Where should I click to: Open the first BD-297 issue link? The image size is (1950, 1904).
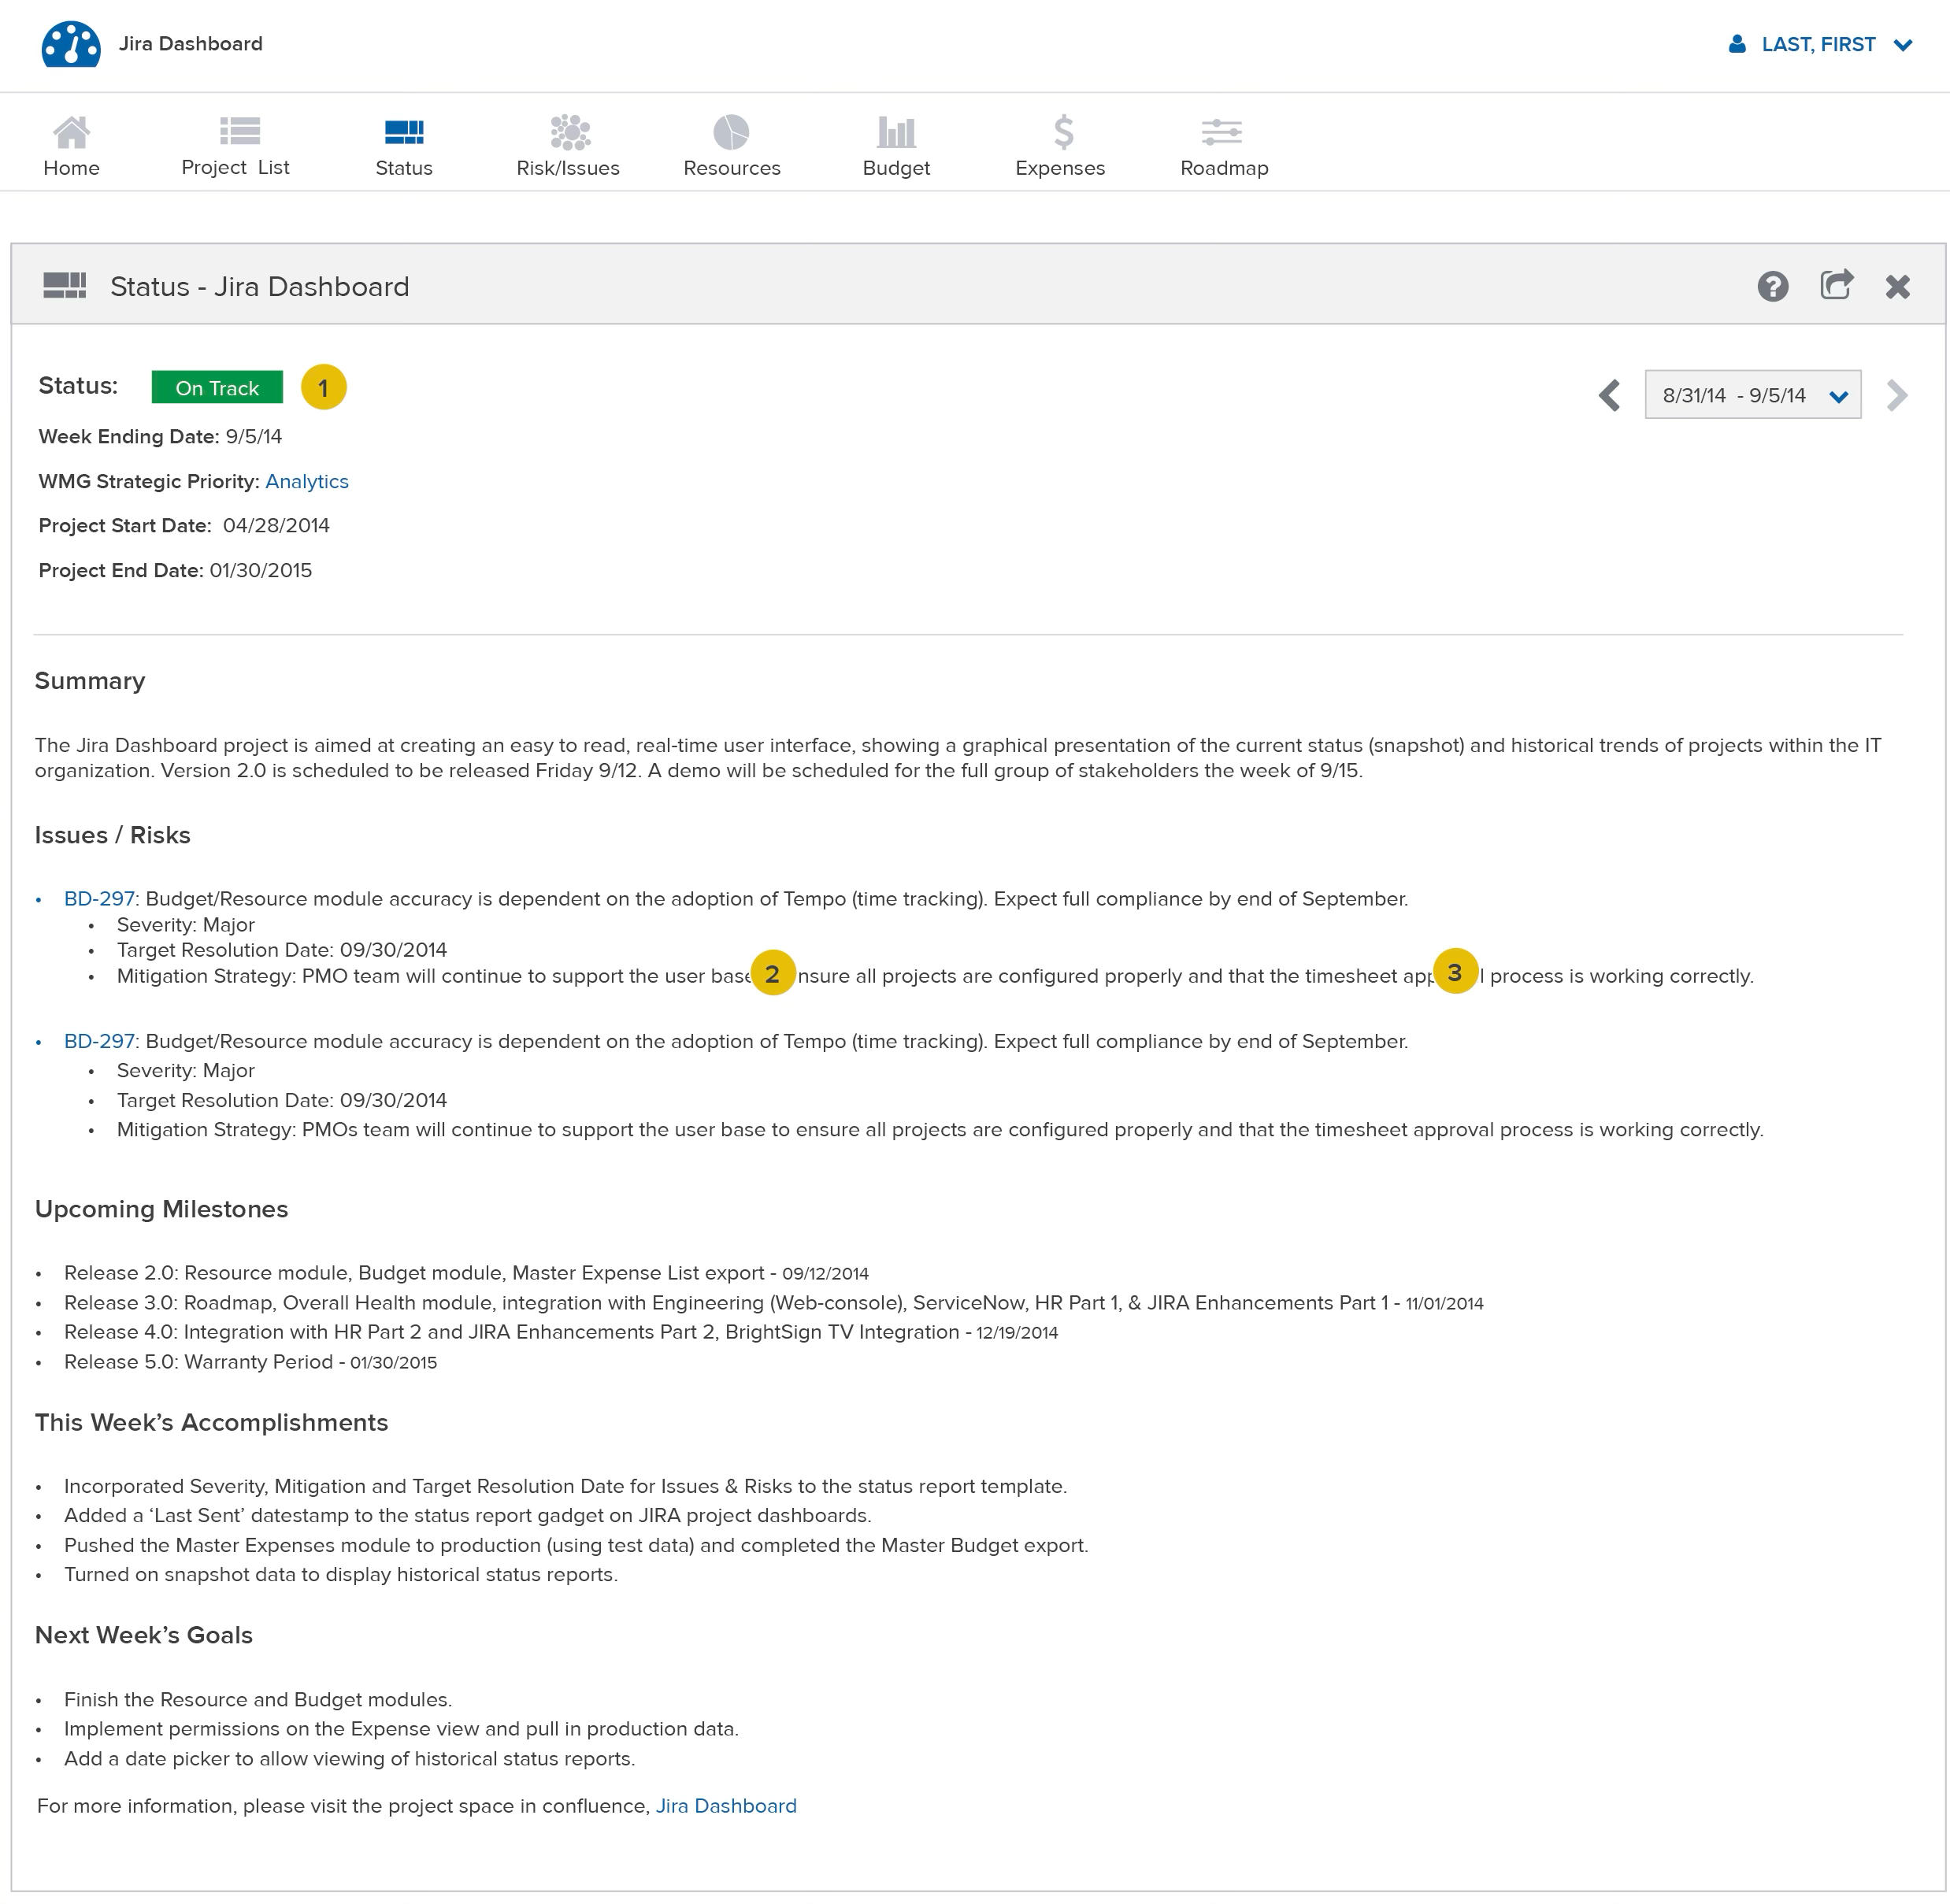tap(99, 899)
